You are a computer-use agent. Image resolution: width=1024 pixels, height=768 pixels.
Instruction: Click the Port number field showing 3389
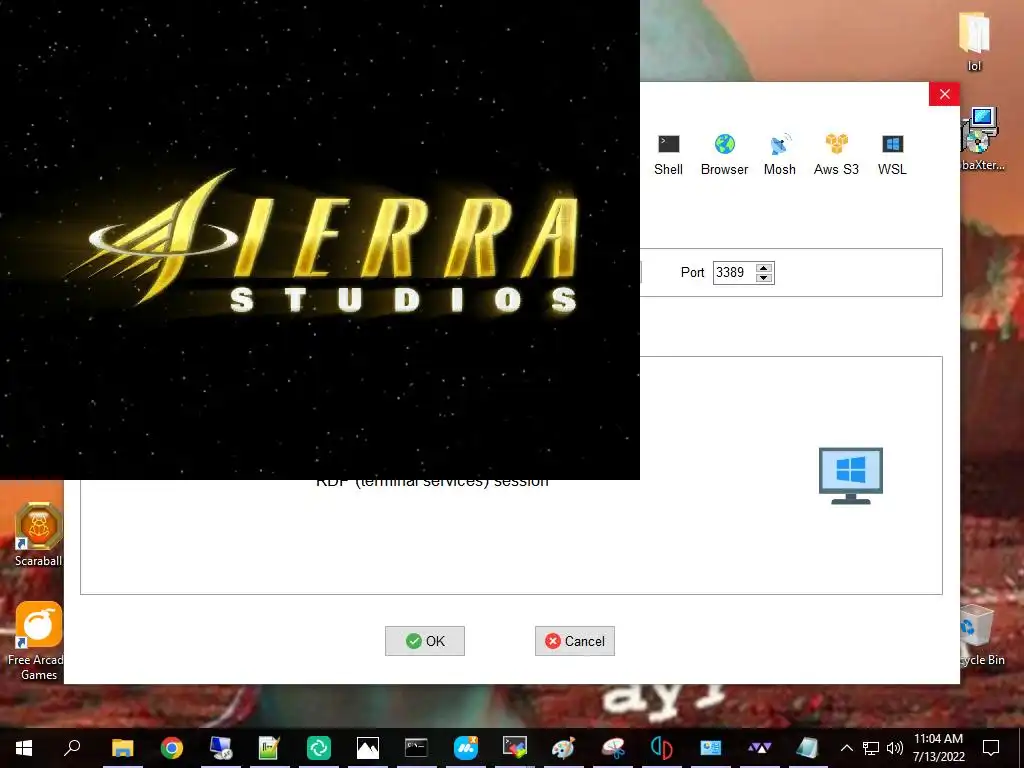[734, 272]
